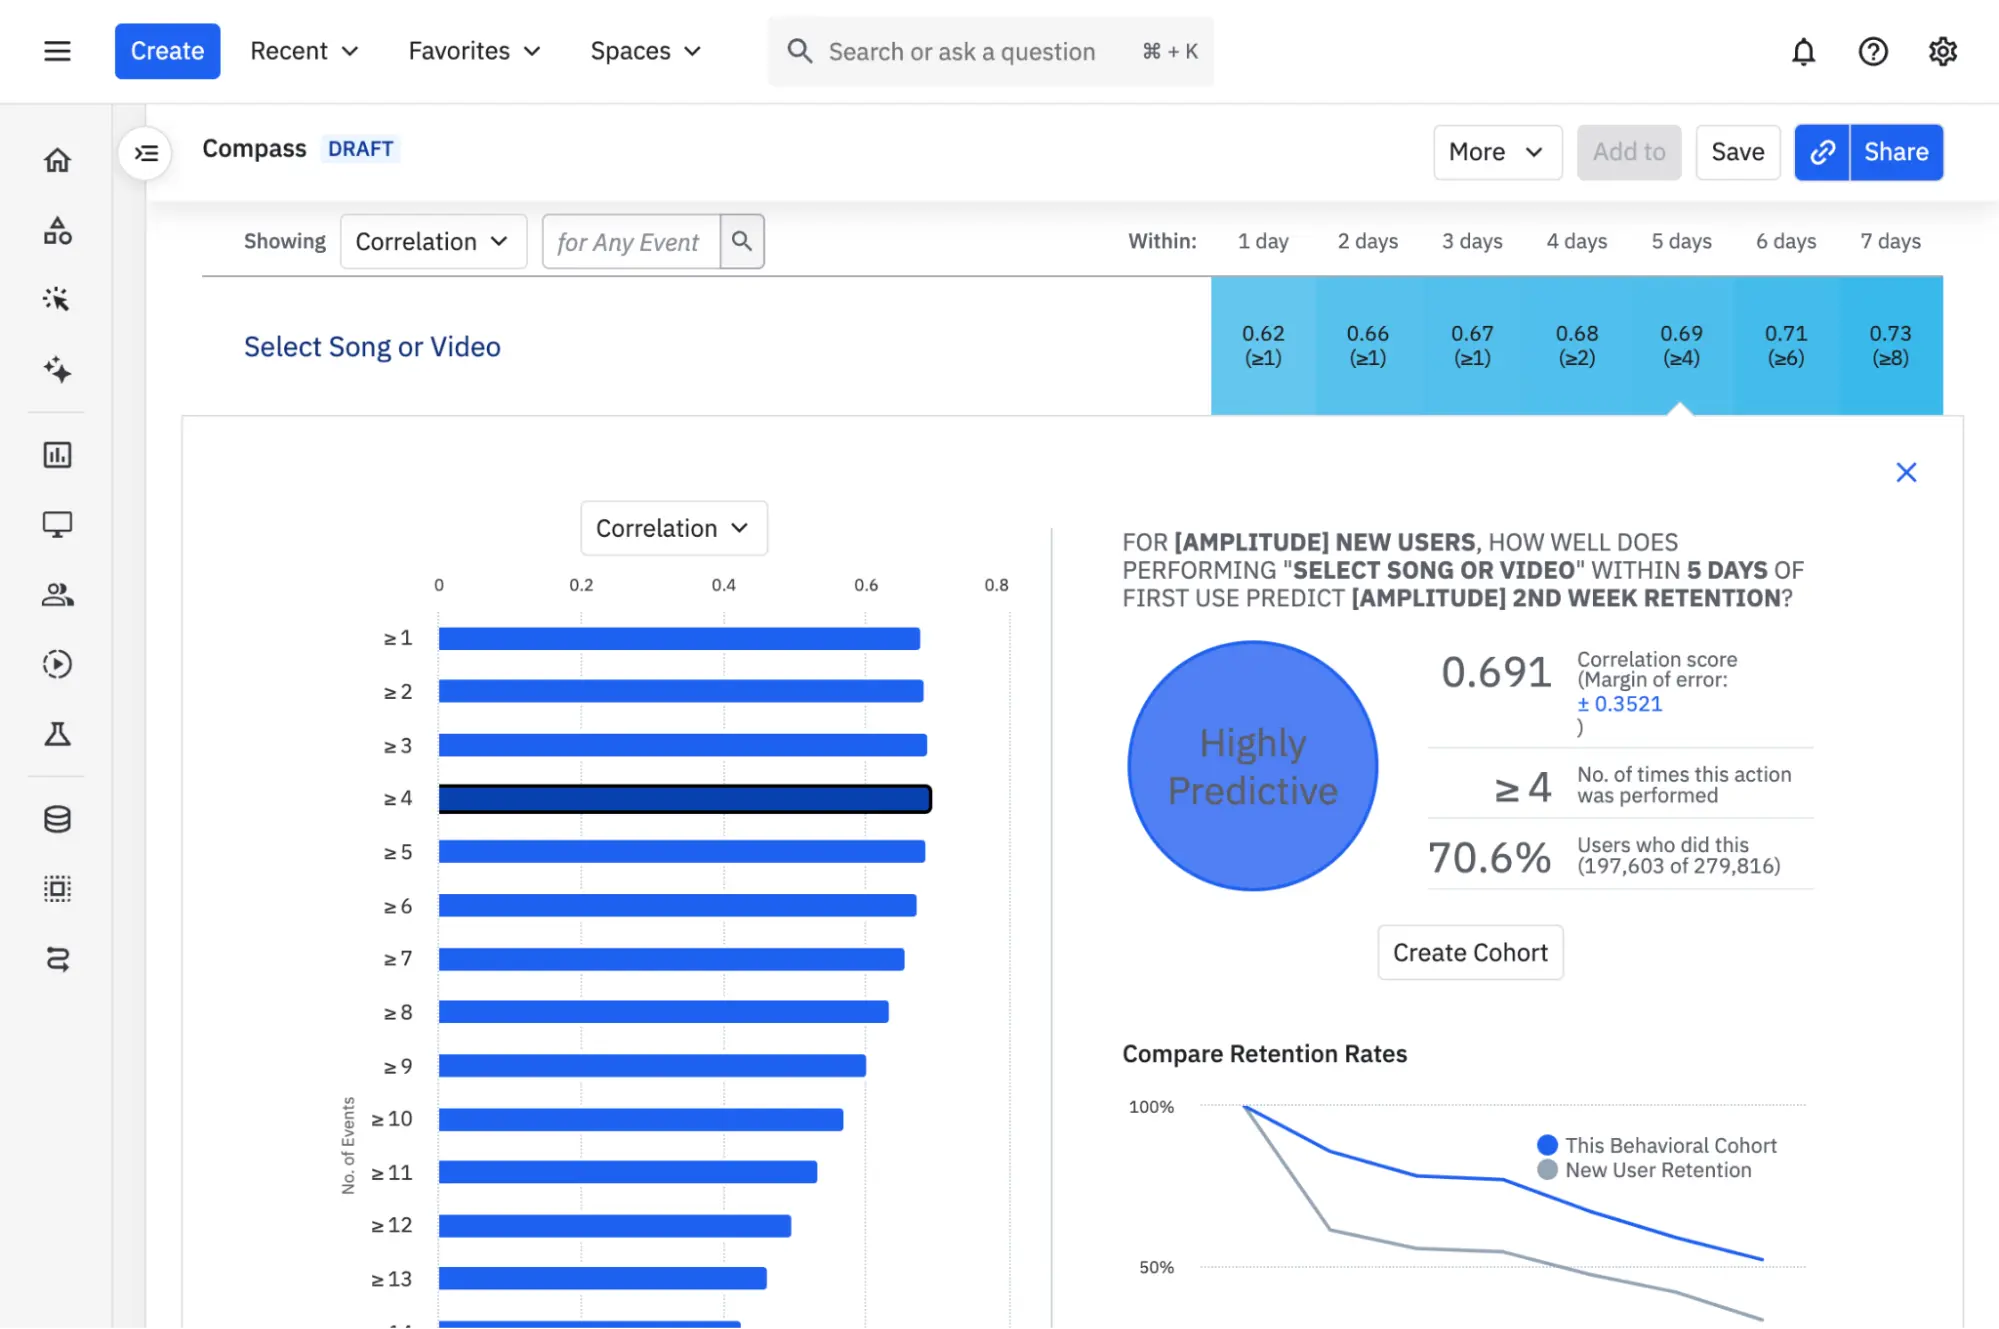Select the 7 days 0.73 correlation cell
This screenshot has height=1329, width=1999.
(1889, 345)
